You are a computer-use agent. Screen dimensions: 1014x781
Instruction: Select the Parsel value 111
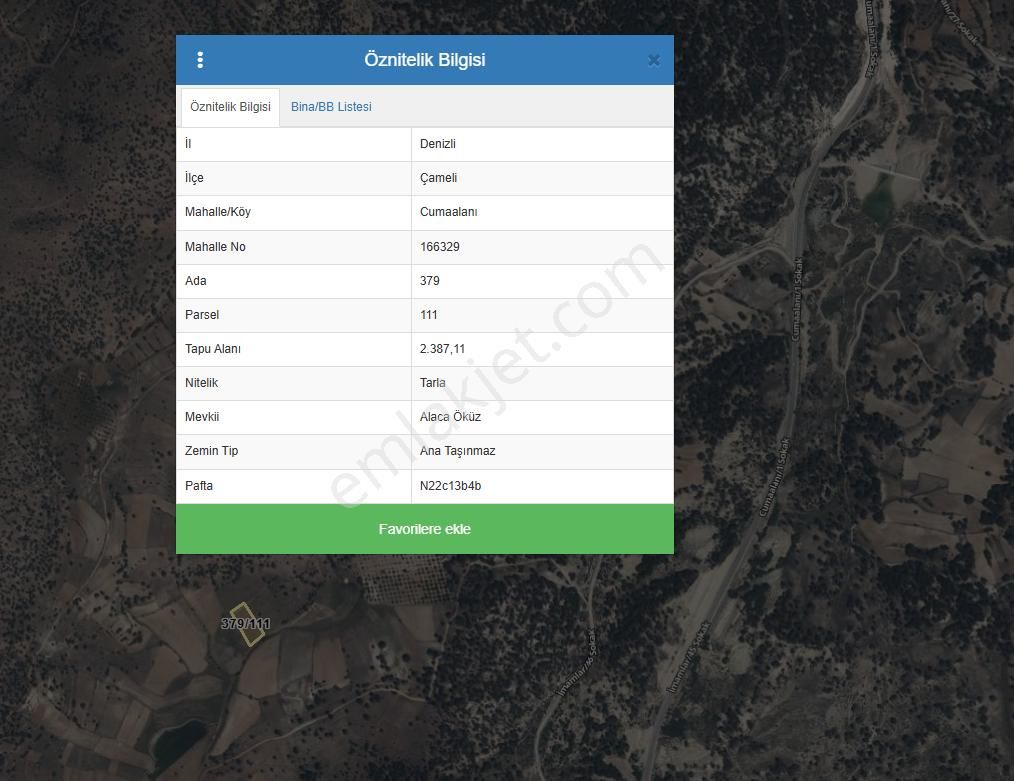(x=429, y=315)
